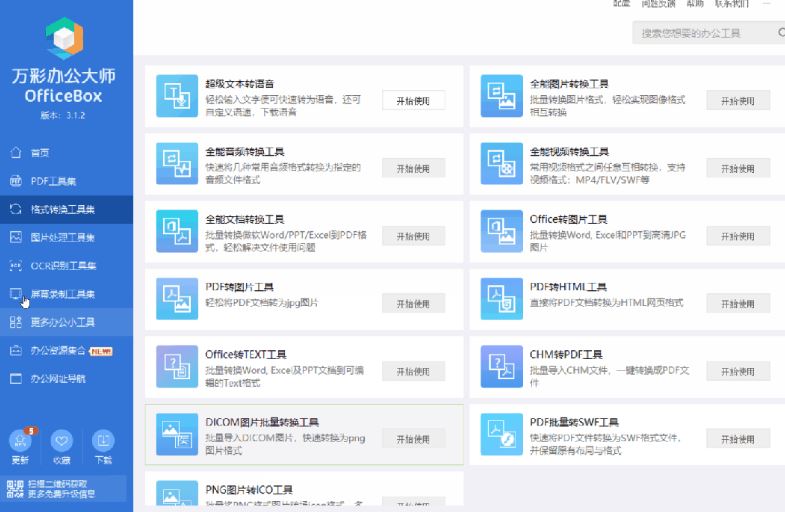
Task: Click the 搜索您想要的办公工具 search field
Action: point(700,33)
